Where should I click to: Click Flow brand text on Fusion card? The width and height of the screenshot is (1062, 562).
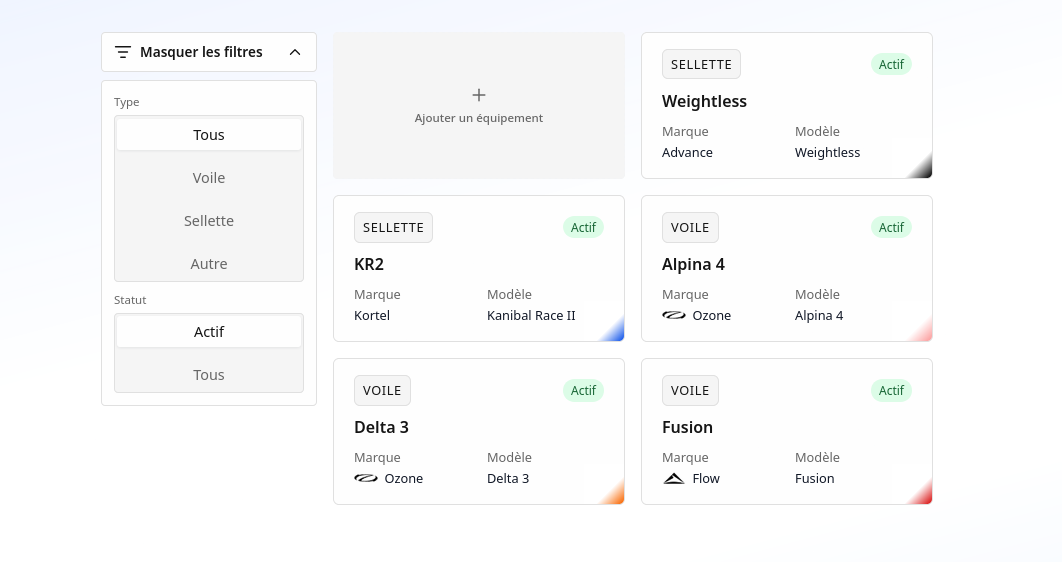(706, 479)
